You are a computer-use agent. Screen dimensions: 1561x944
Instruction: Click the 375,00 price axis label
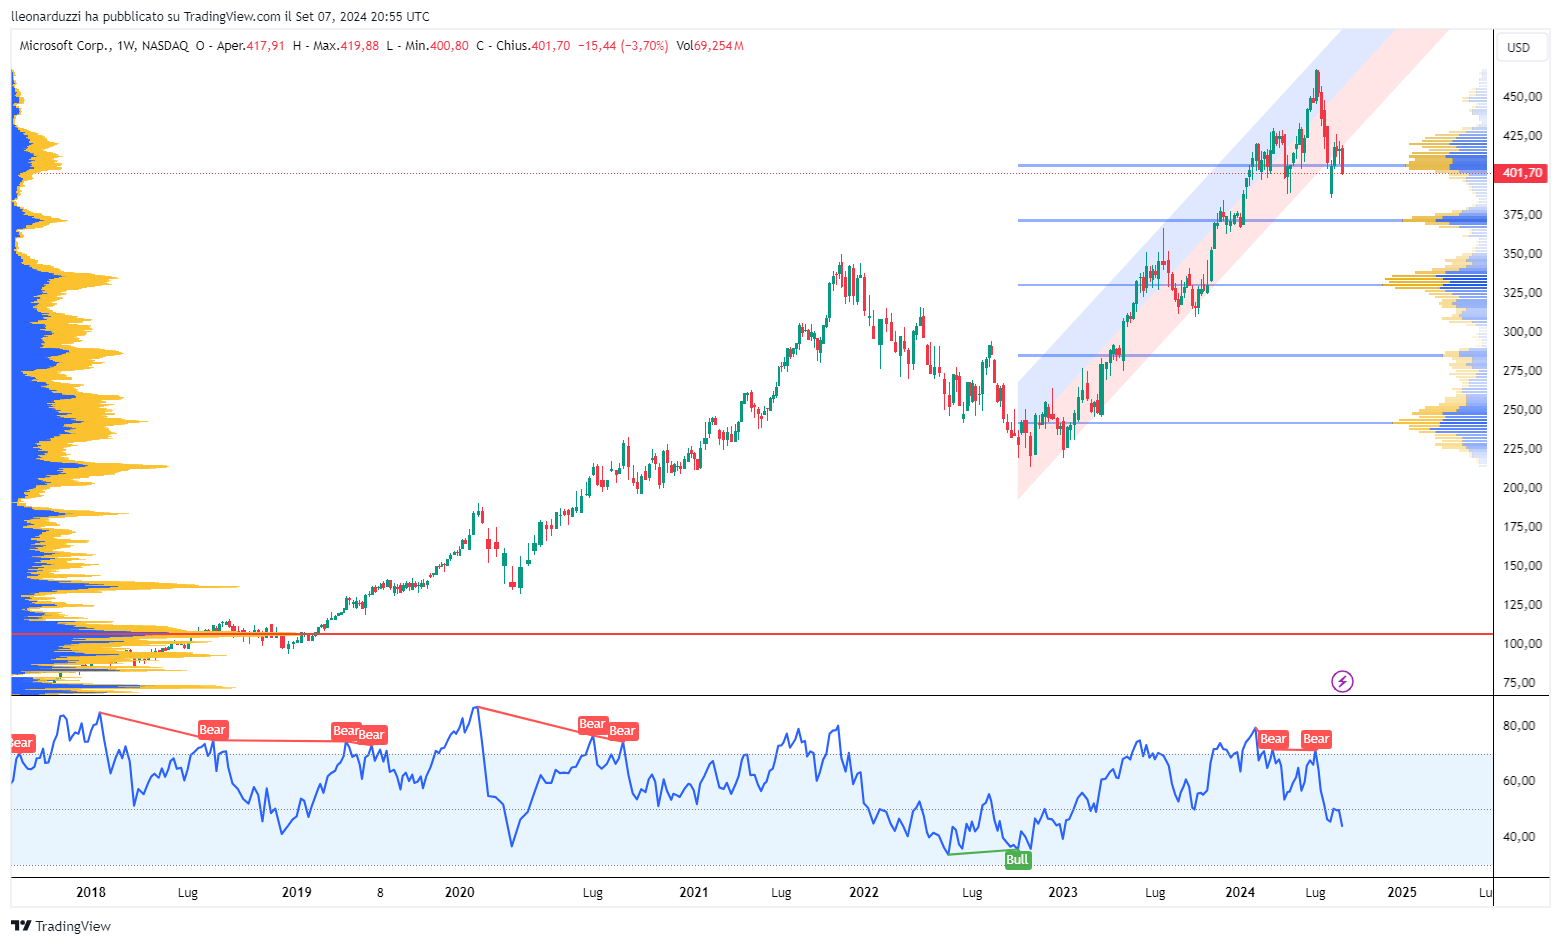click(x=1521, y=215)
